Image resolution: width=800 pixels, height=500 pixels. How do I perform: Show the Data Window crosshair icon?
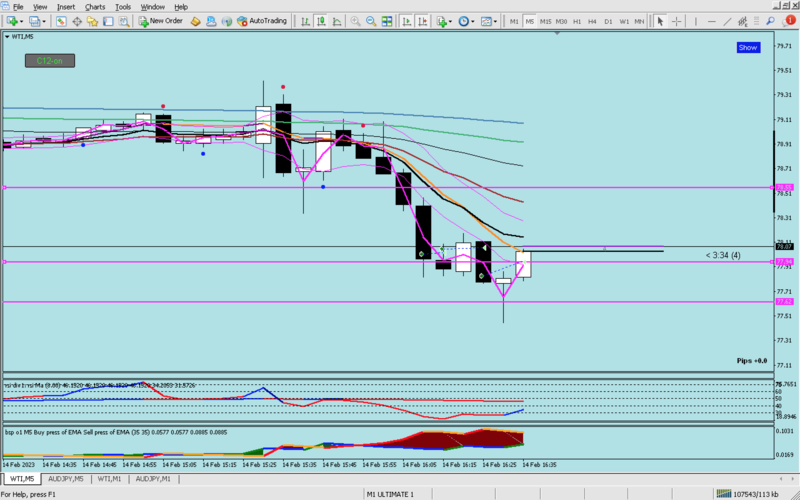pyautogui.click(x=77, y=21)
